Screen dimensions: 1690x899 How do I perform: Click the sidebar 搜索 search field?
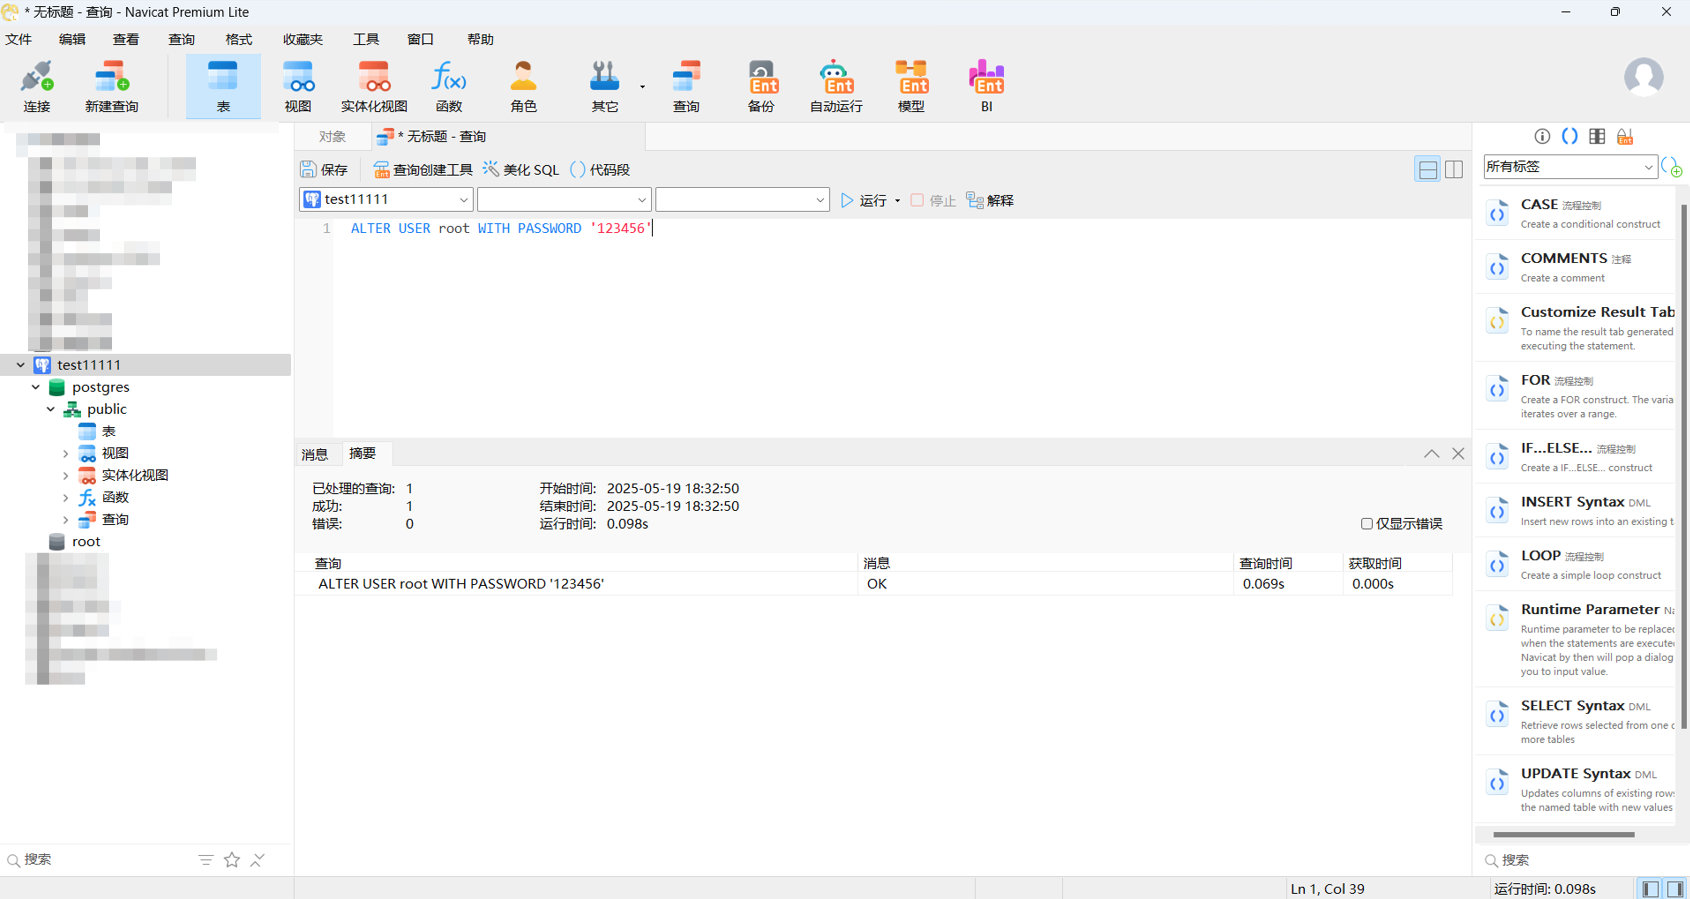coord(100,860)
